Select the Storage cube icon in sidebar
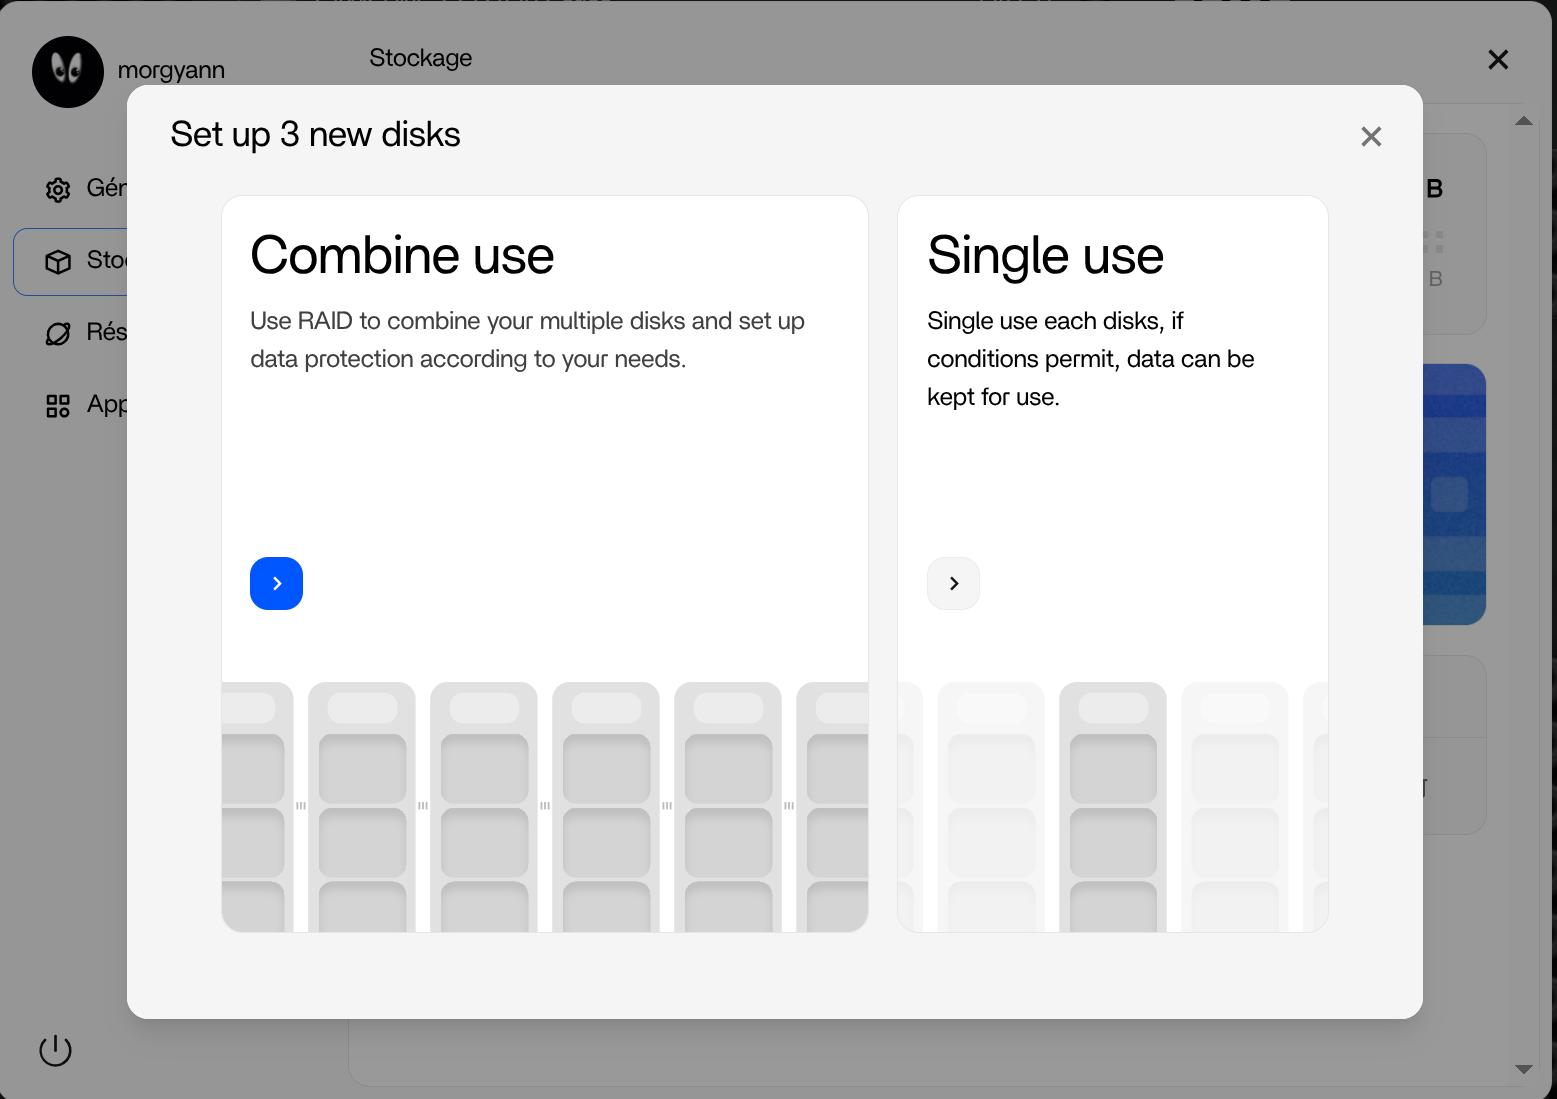This screenshot has height=1099, width=1557. pos(58,261)
